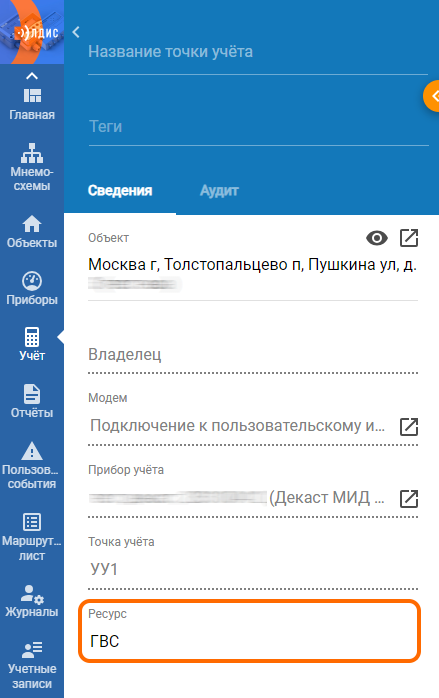This screenshot has height=698, width=439.
Task: Expand the orange side panel handle
Action: tap(432, 96)
